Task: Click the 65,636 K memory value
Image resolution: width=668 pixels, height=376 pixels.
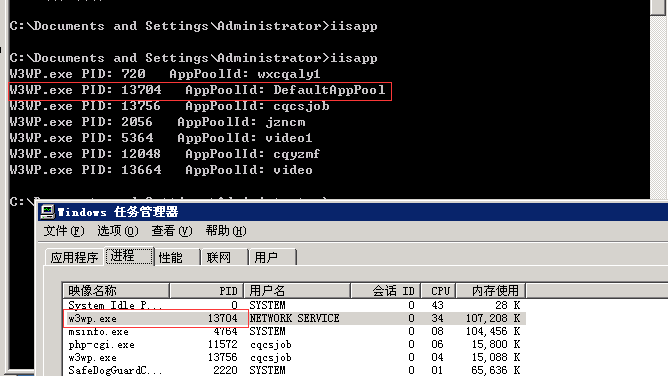Action: (x=495, y=370)
